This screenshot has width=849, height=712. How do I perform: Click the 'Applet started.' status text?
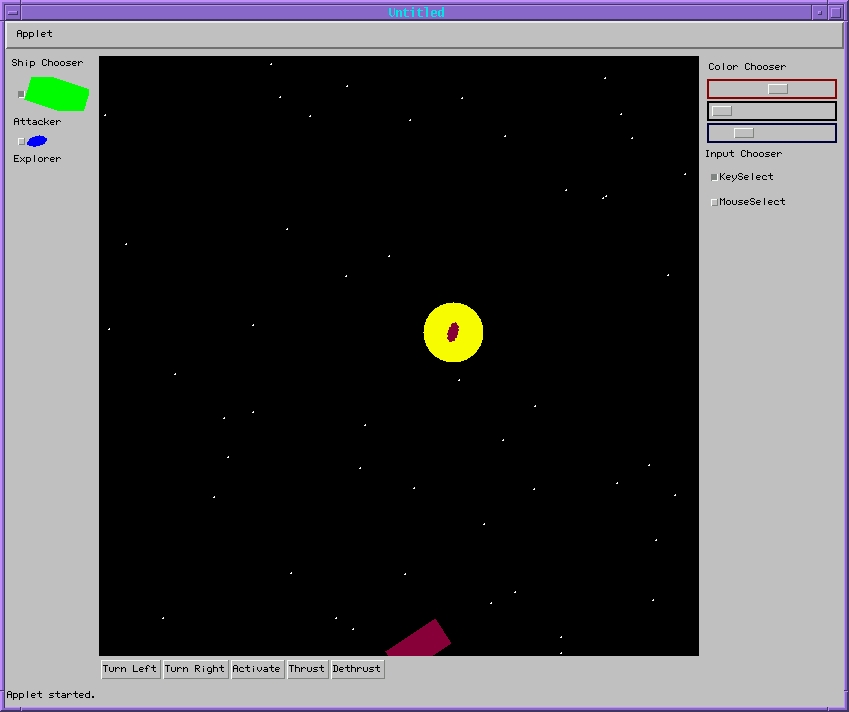point(50,695)
